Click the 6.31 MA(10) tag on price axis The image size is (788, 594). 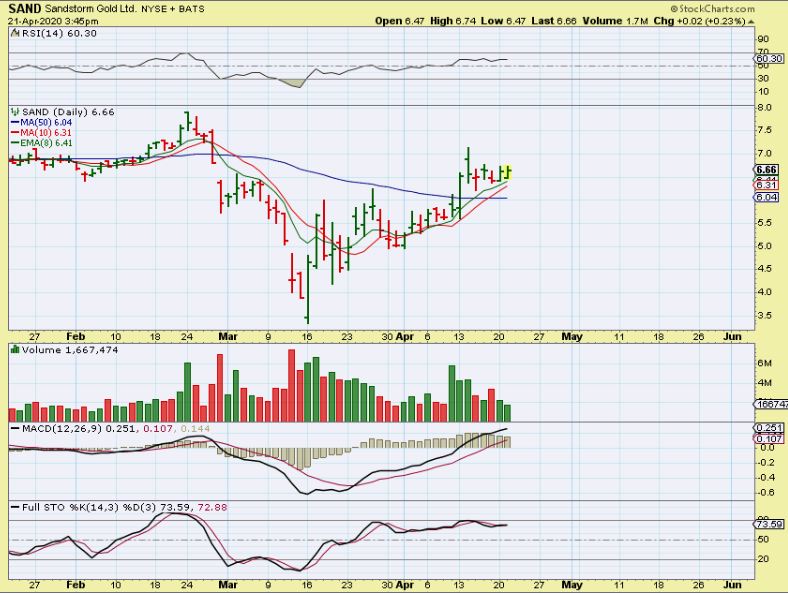pyautogui.click(x=766, y=185)
